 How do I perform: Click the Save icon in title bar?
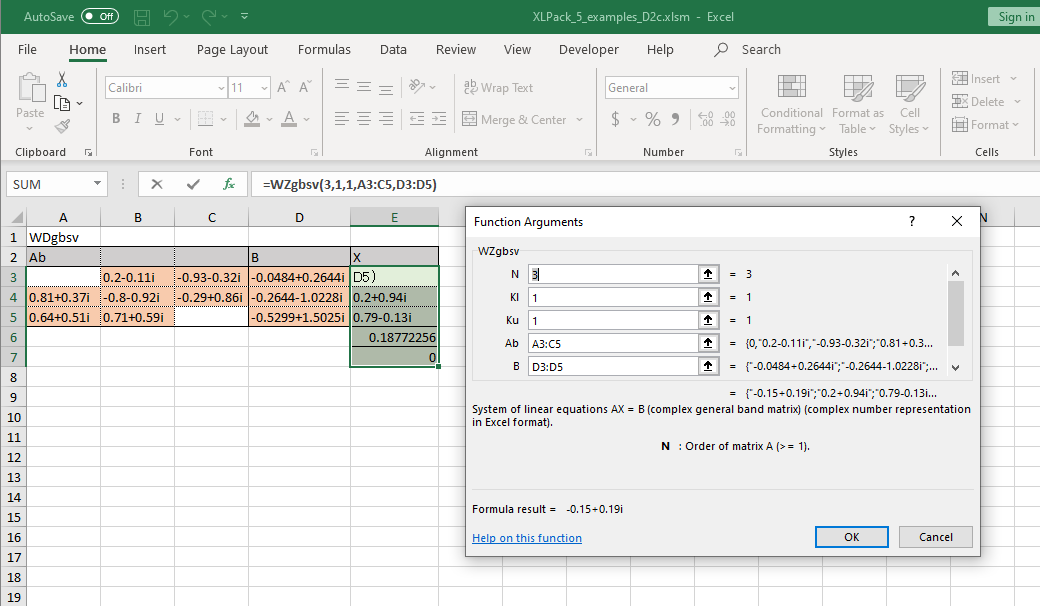142,17
